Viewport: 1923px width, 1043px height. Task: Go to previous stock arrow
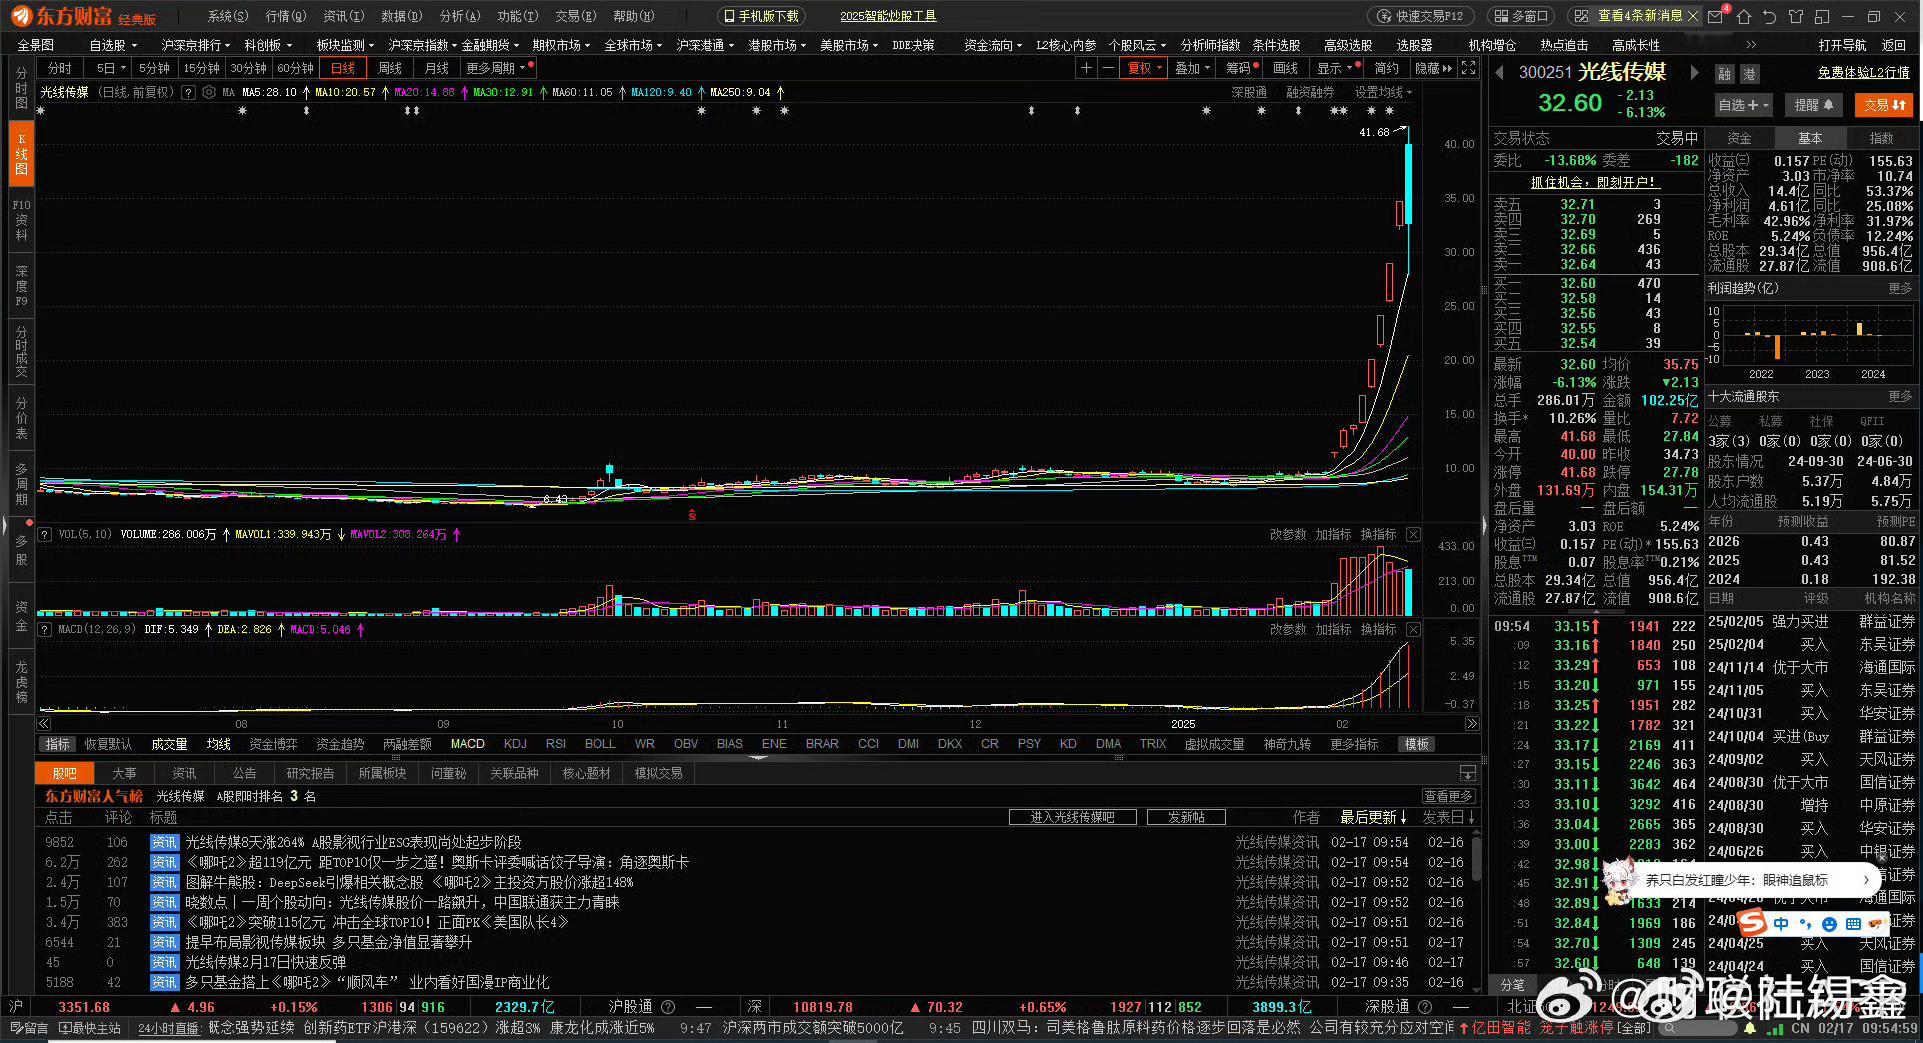(1499, 72)
